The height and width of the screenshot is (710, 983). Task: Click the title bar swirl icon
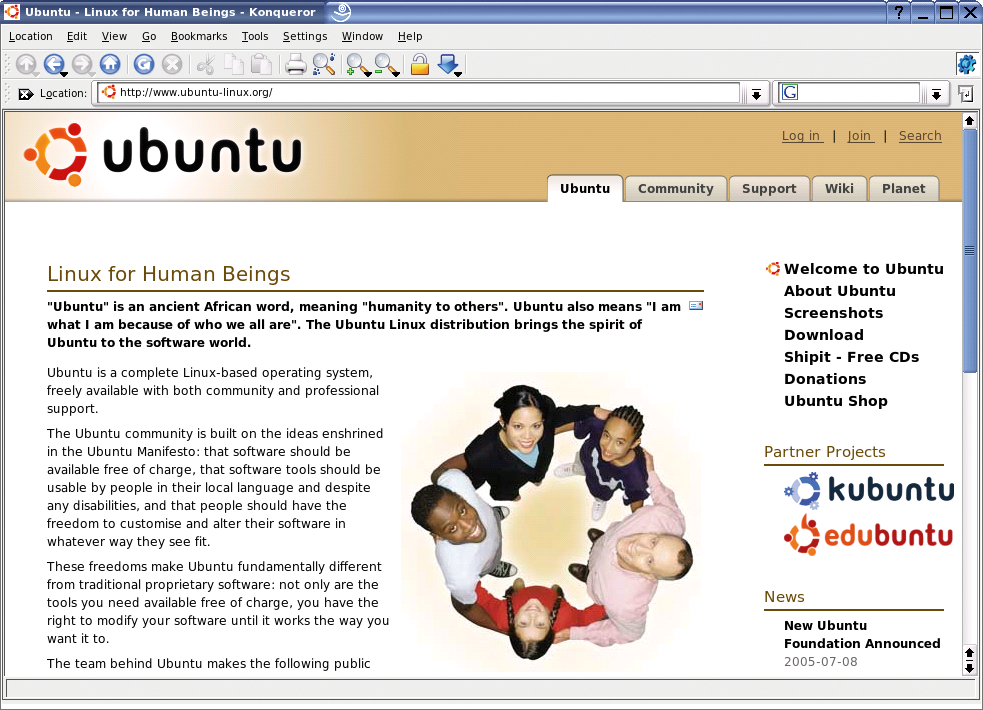341,11
